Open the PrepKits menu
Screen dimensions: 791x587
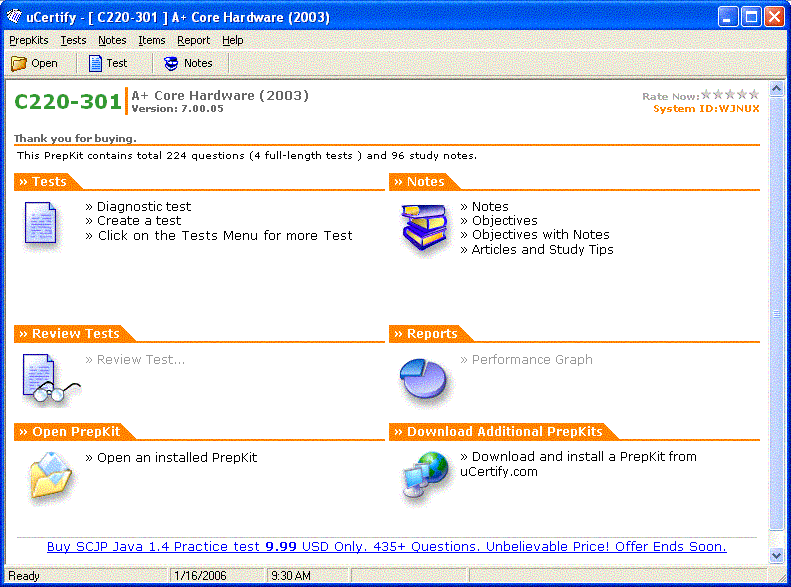29,40
